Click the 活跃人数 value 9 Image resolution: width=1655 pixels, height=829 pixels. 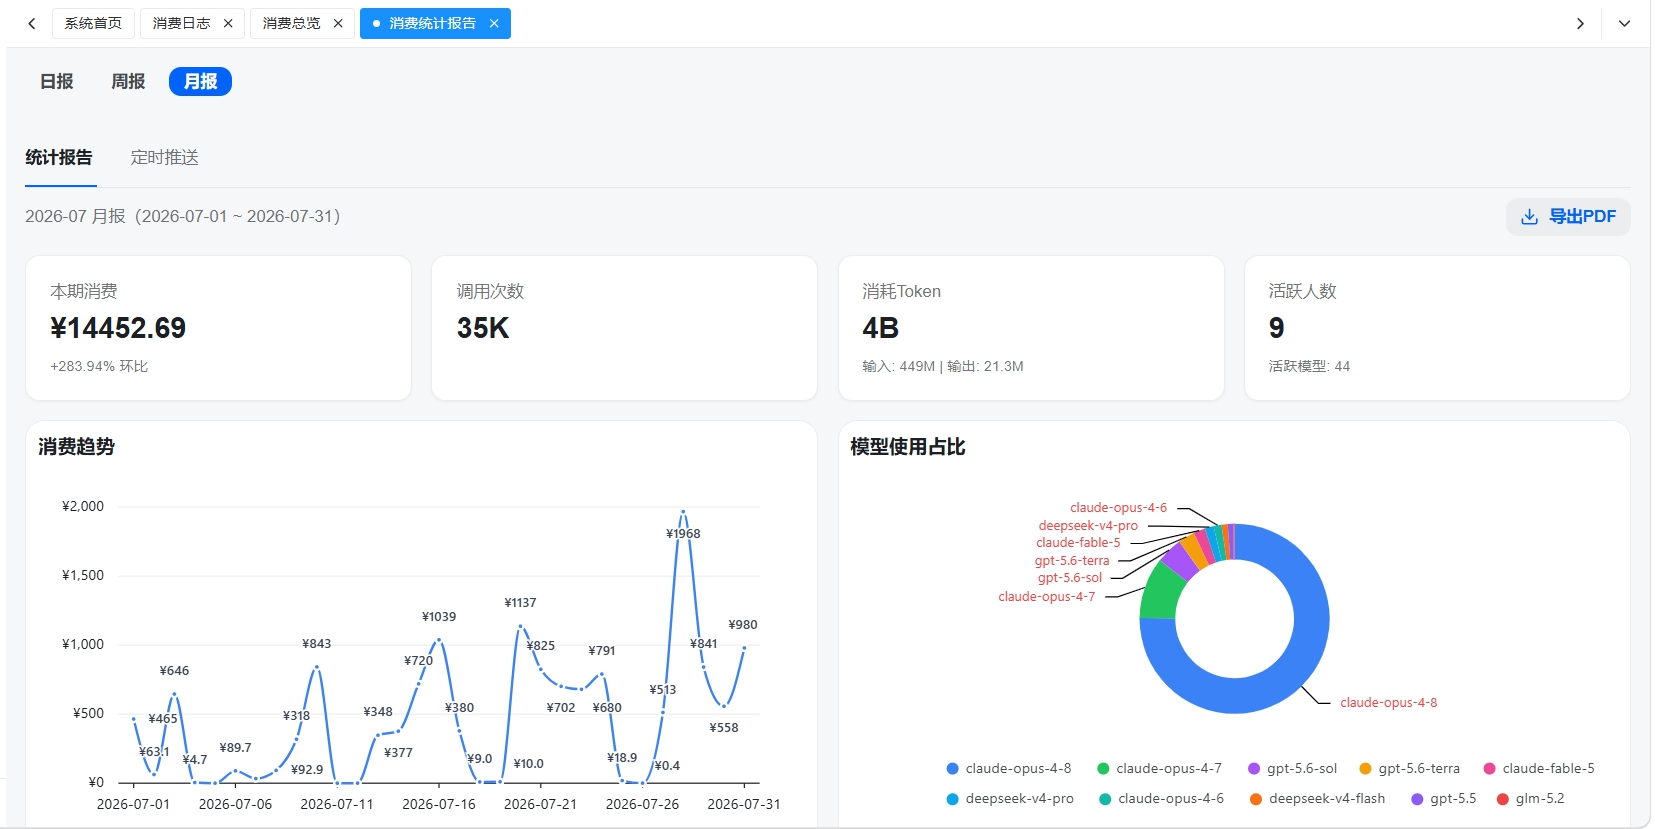[1276, 328]
